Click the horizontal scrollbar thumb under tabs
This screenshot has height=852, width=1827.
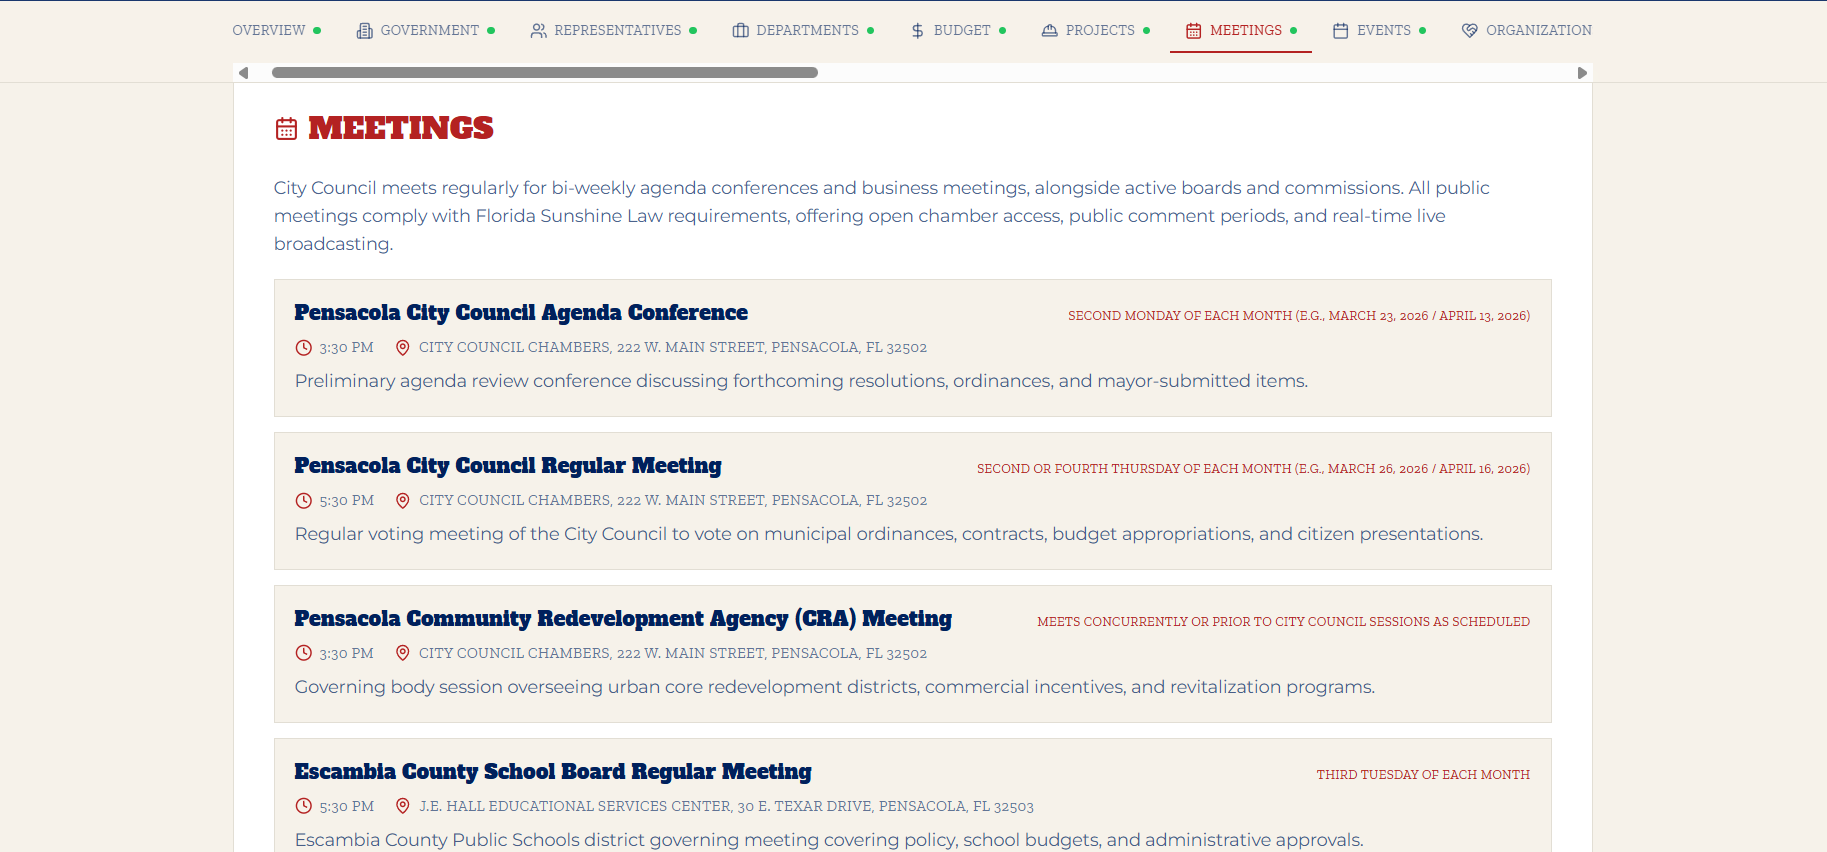545,73
